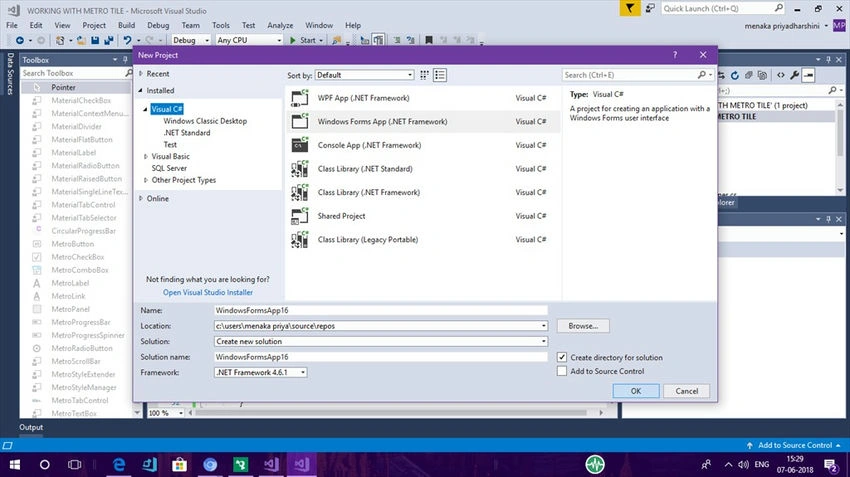
Task: Open the Build menu
Action: [126, 25]
